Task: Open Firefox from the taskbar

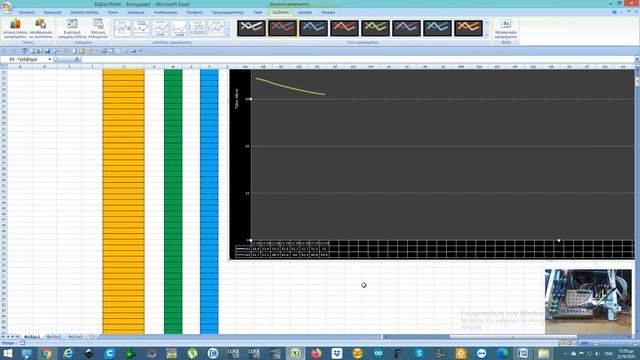Action: click(x=316, y=353)
